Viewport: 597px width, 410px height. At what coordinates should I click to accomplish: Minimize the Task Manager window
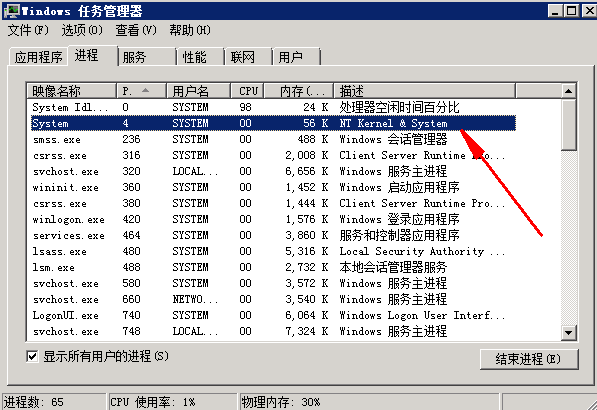coord(555,11)
